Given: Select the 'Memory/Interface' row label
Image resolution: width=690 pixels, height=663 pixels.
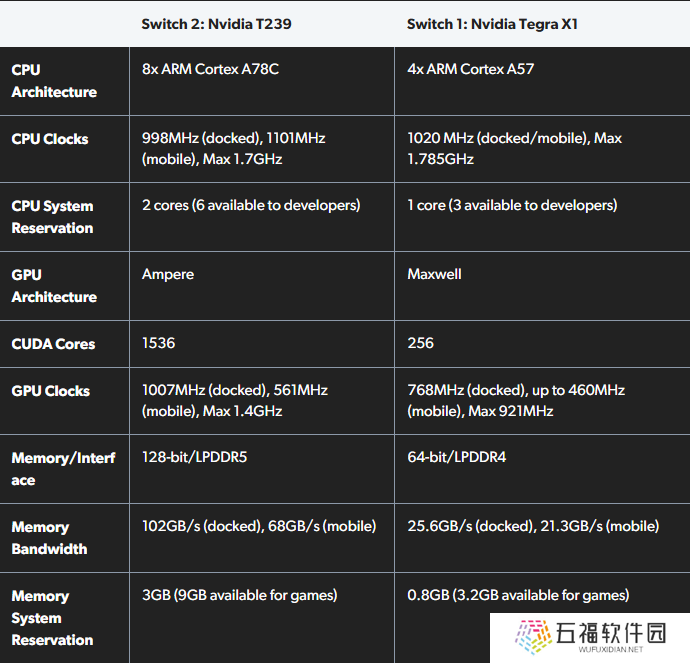Looking at the screenshot, I should pyautogui.click(x=63, y=469).
